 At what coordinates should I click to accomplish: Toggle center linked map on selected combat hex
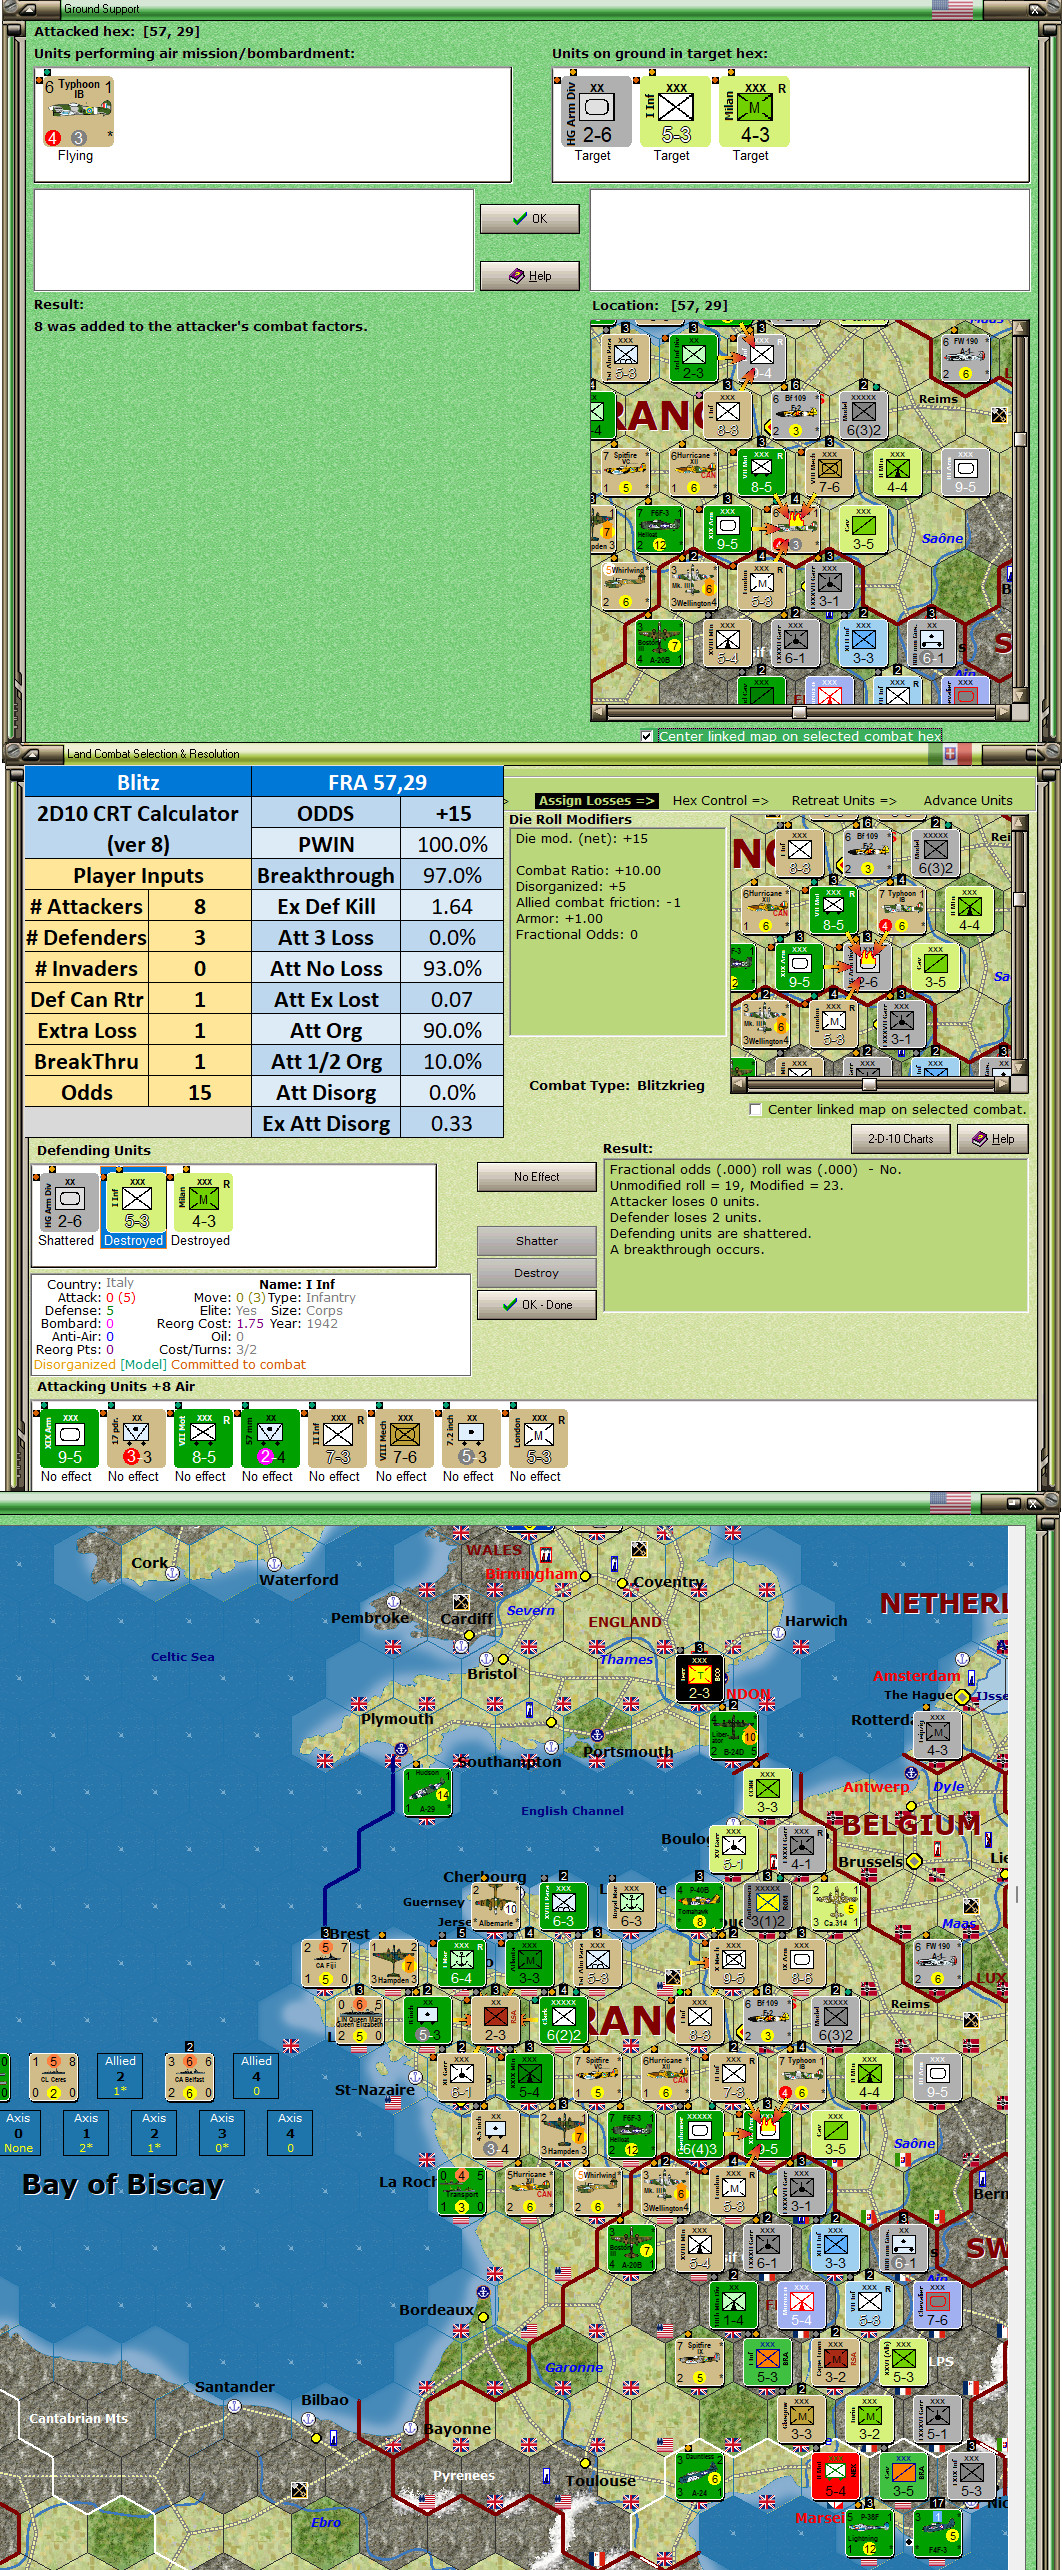646,736
